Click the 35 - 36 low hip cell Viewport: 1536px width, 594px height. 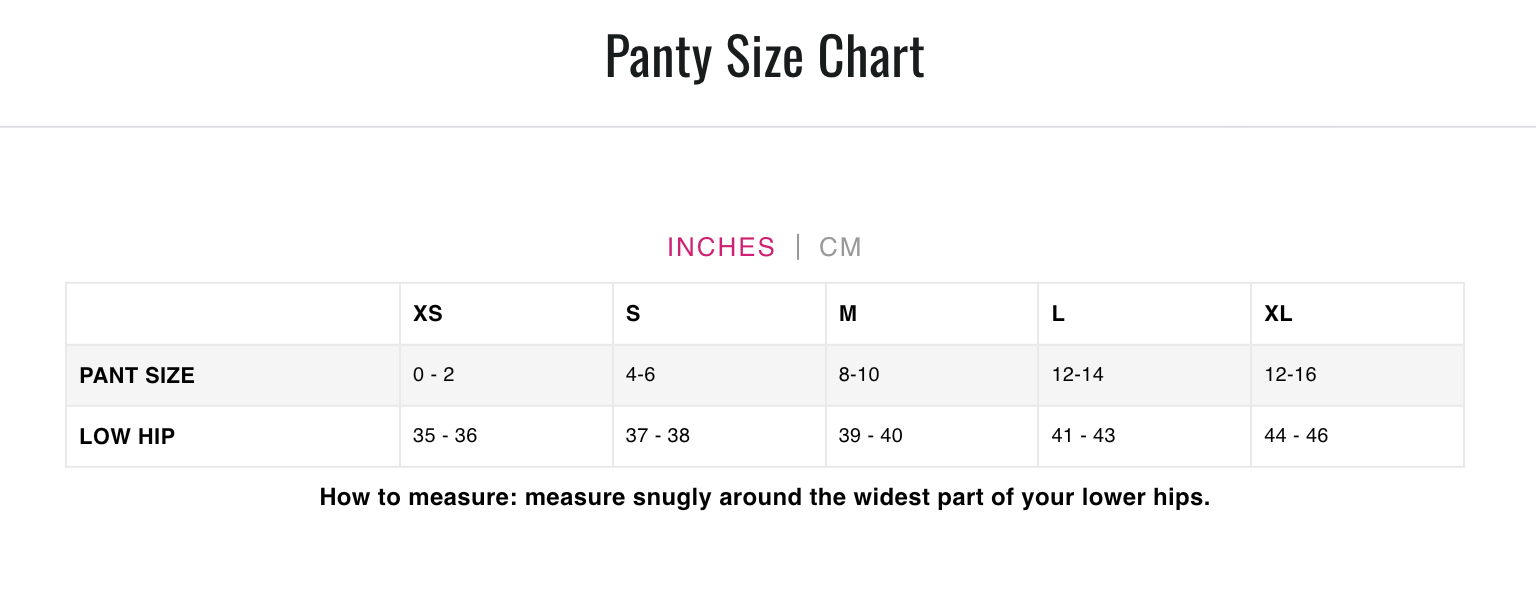506,437
